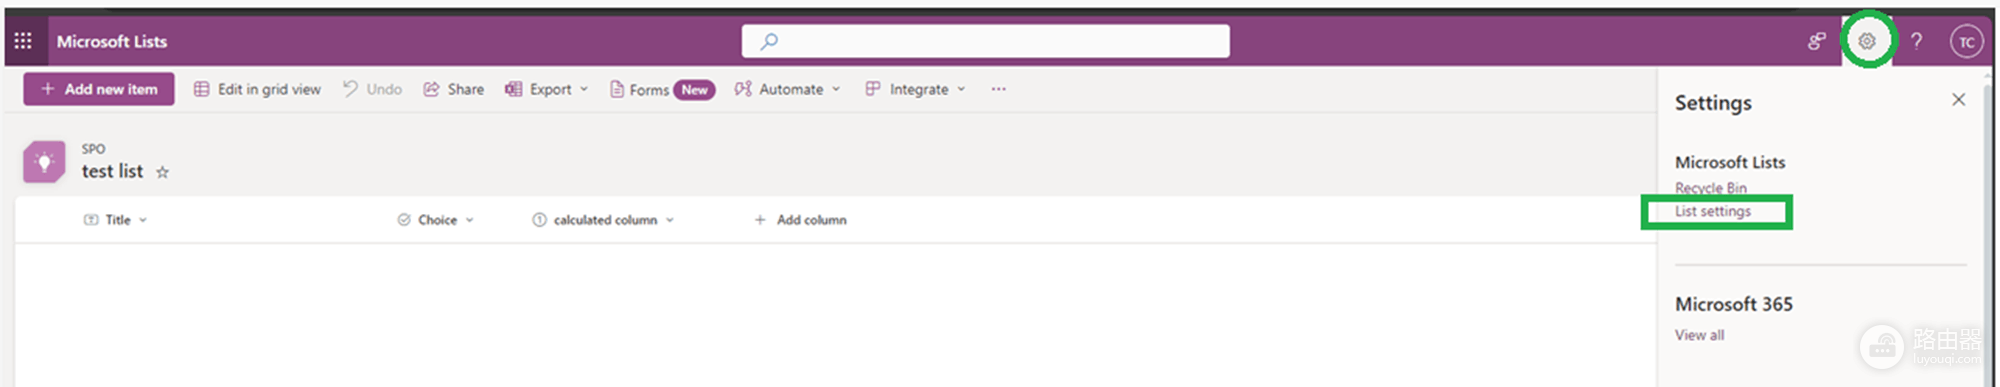Open the Settings gear icon
Screen dimensions: 2000x387
click(x=1866, y=41)
